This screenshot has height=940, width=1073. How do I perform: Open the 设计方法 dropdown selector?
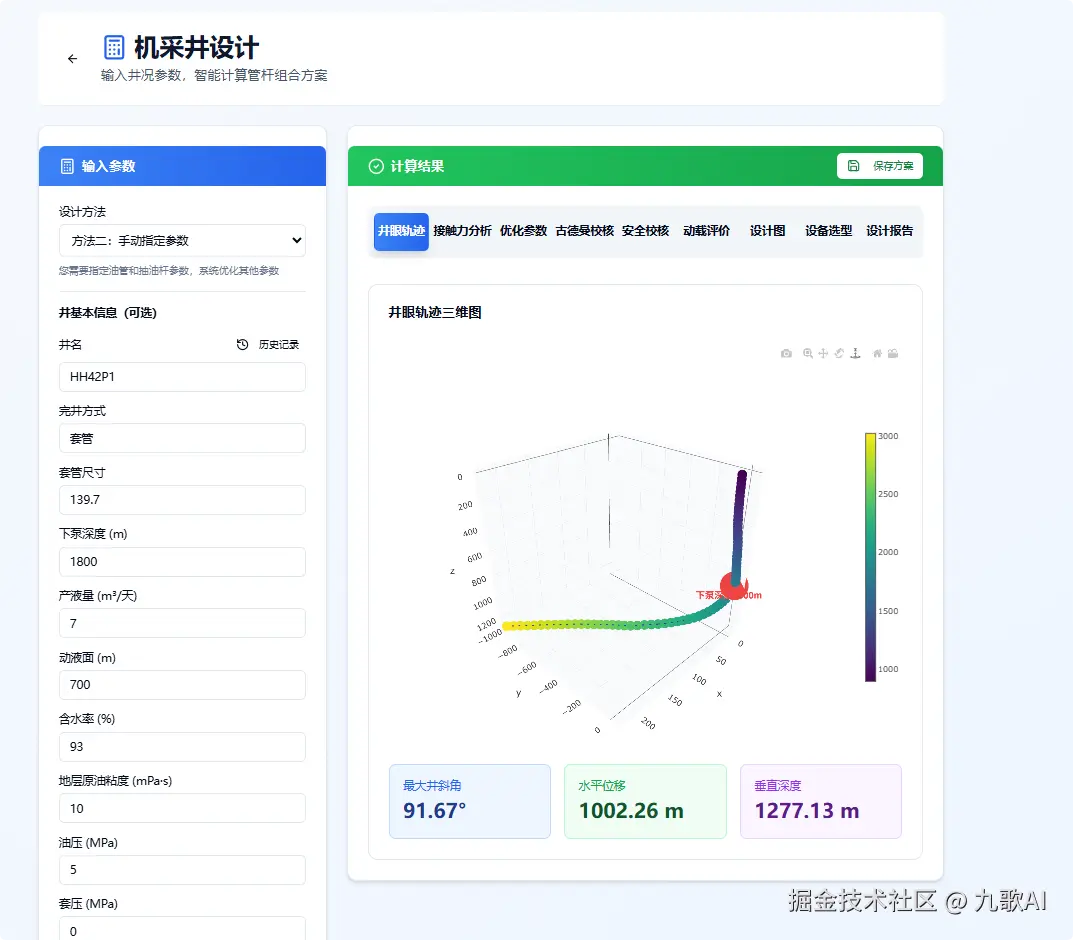tap(182, 241)
